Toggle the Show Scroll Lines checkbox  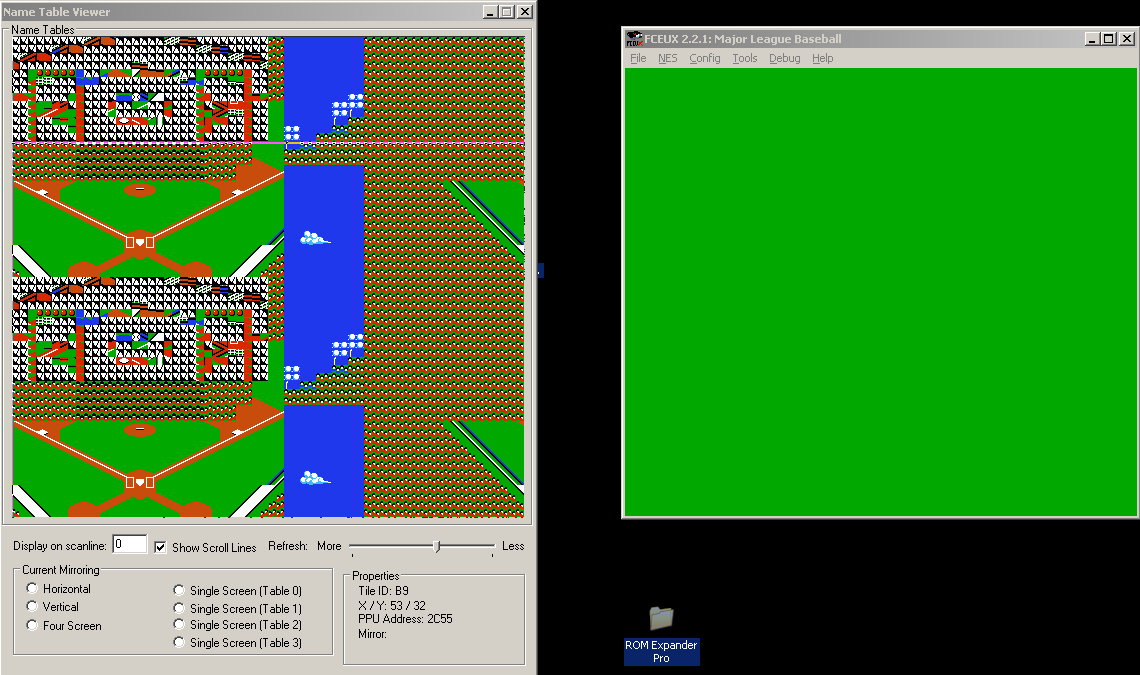coord(161,547)
